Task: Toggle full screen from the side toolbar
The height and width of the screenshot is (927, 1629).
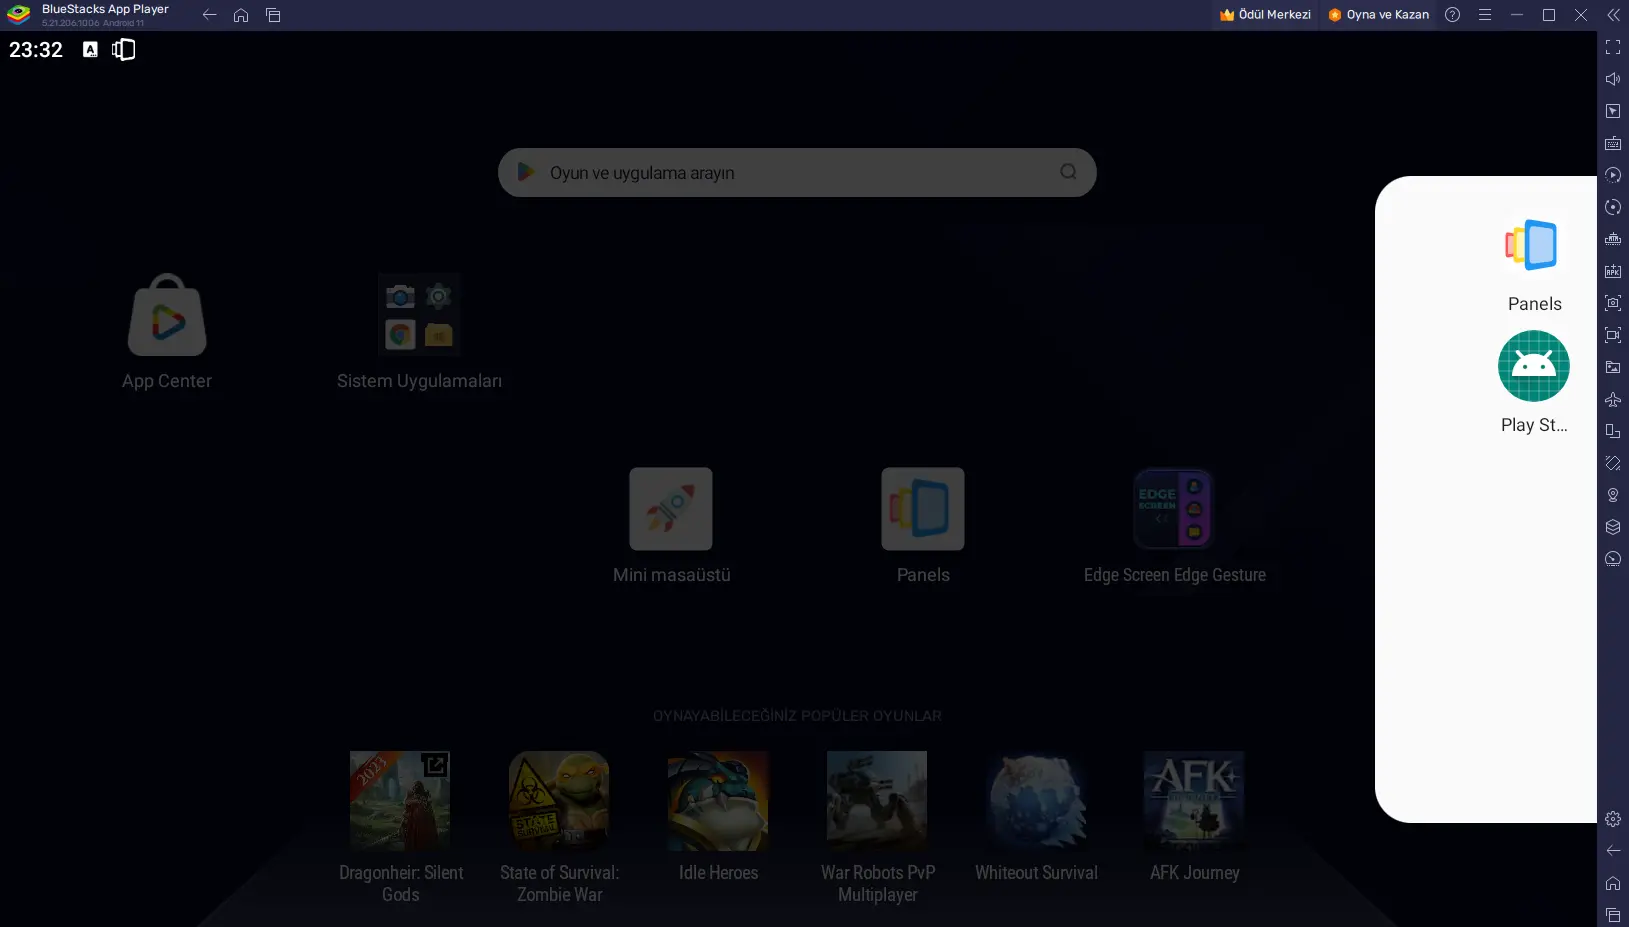Action: point(1613,47)
